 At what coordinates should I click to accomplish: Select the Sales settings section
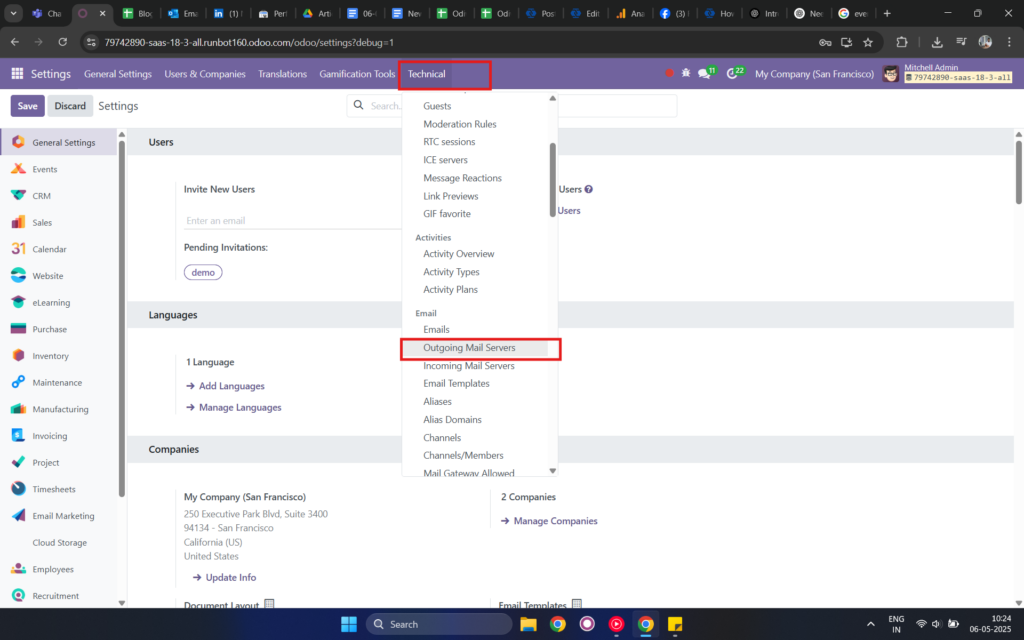tap(59, 223)
